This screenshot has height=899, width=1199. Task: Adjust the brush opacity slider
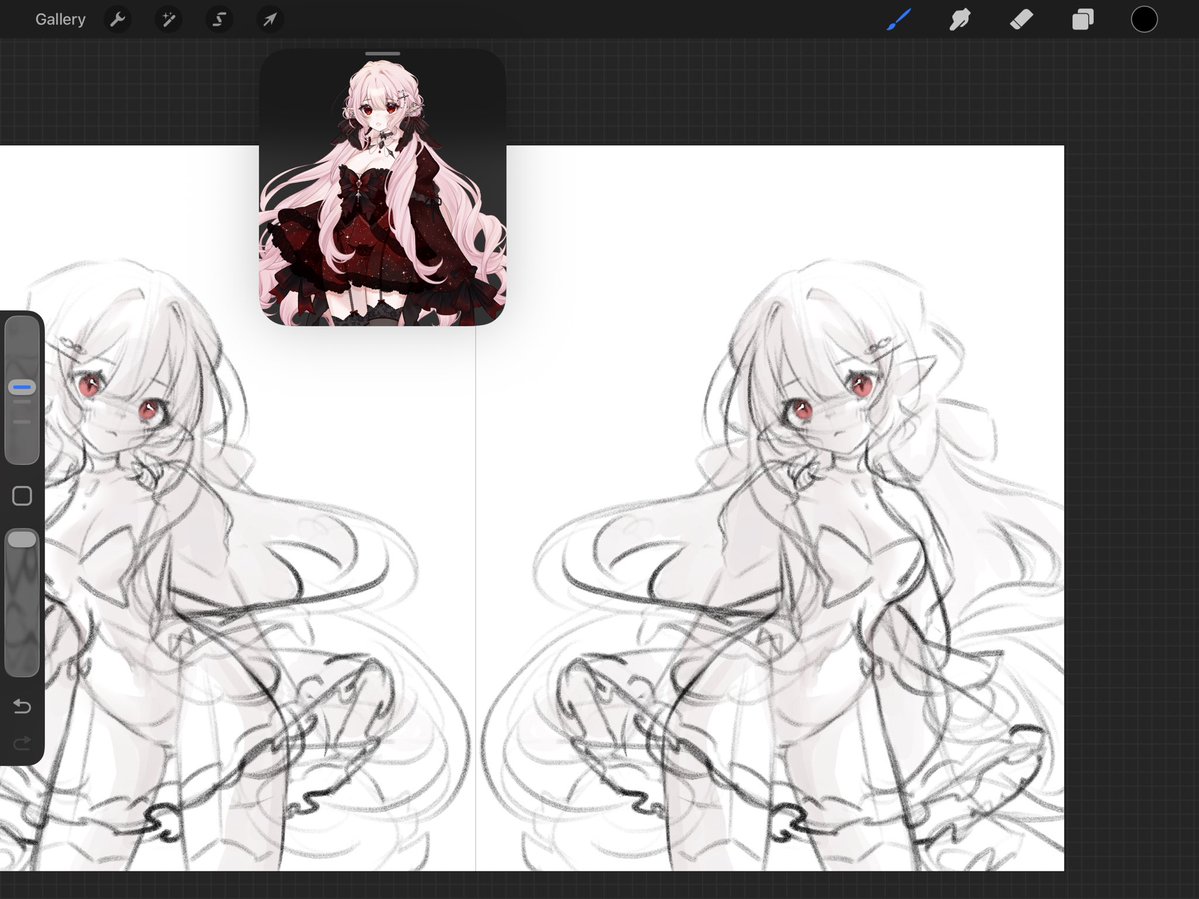point(22,602)
